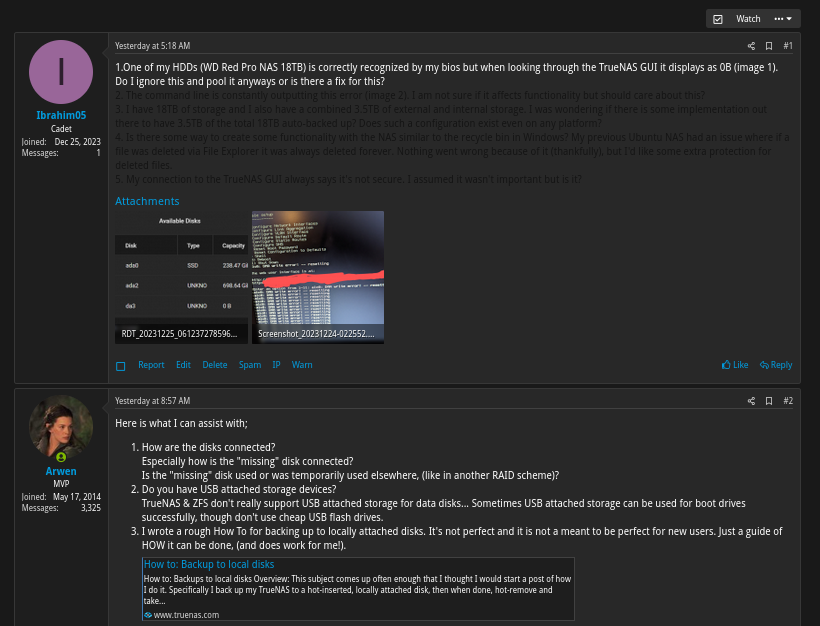Open post number #1 permalink
Viewport: 820px width, 626px height.
point(788,46)
